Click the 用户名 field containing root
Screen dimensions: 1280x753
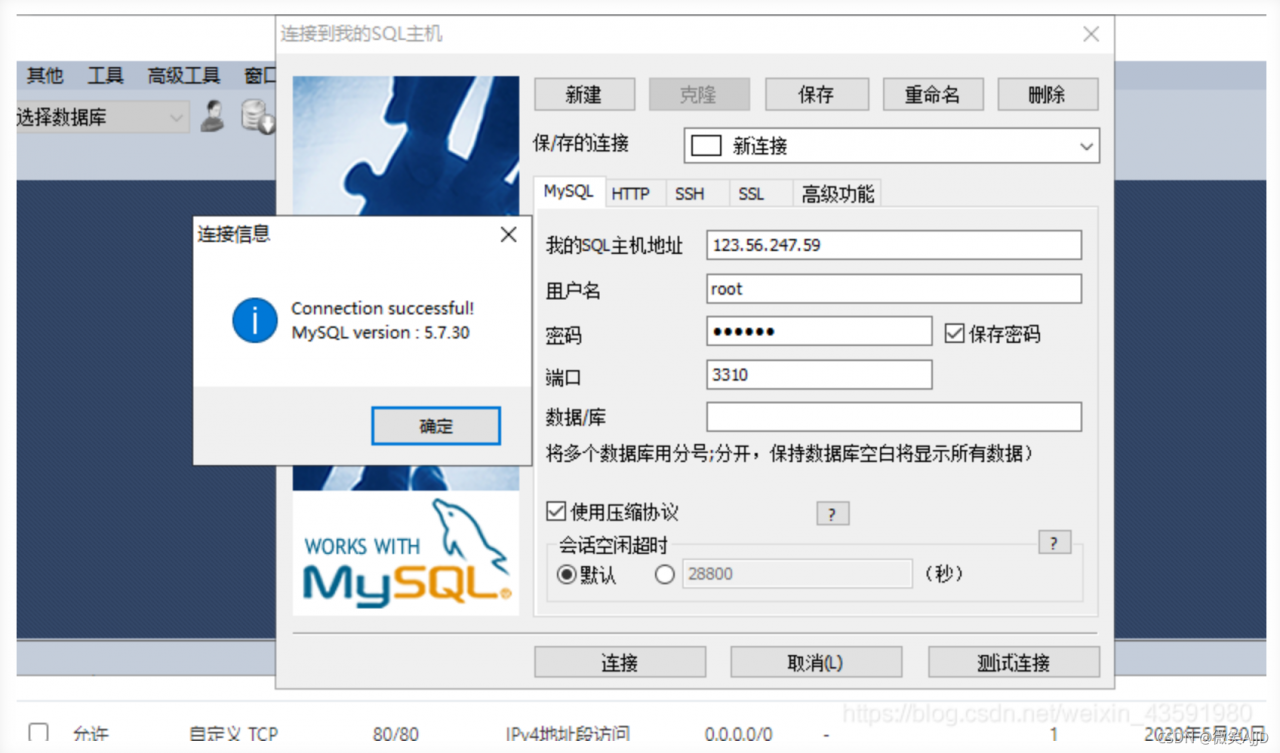(894, 289)
